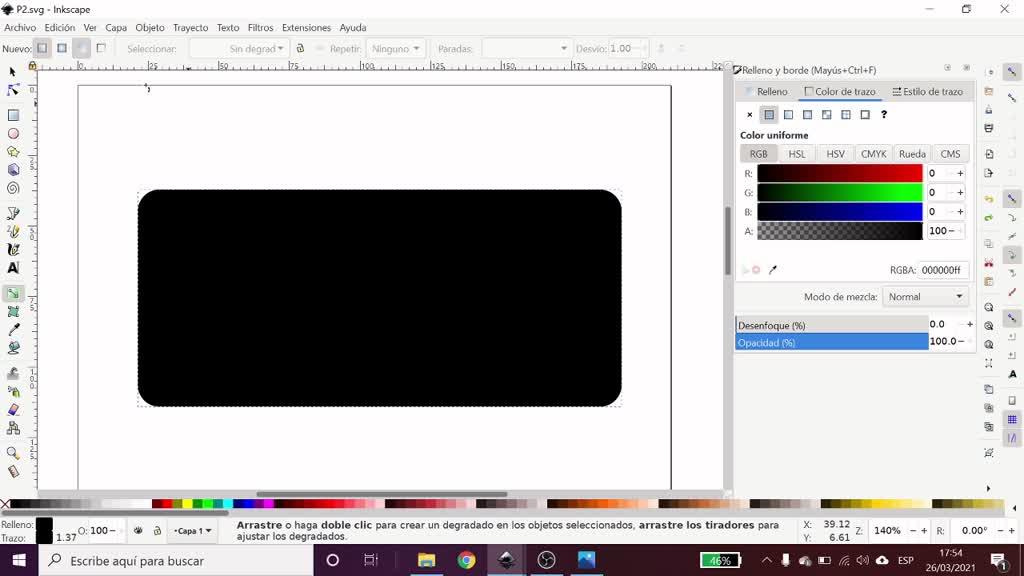Toggle the current layer lock icon
Viewport: 1024px width, 576px height.
157,531
